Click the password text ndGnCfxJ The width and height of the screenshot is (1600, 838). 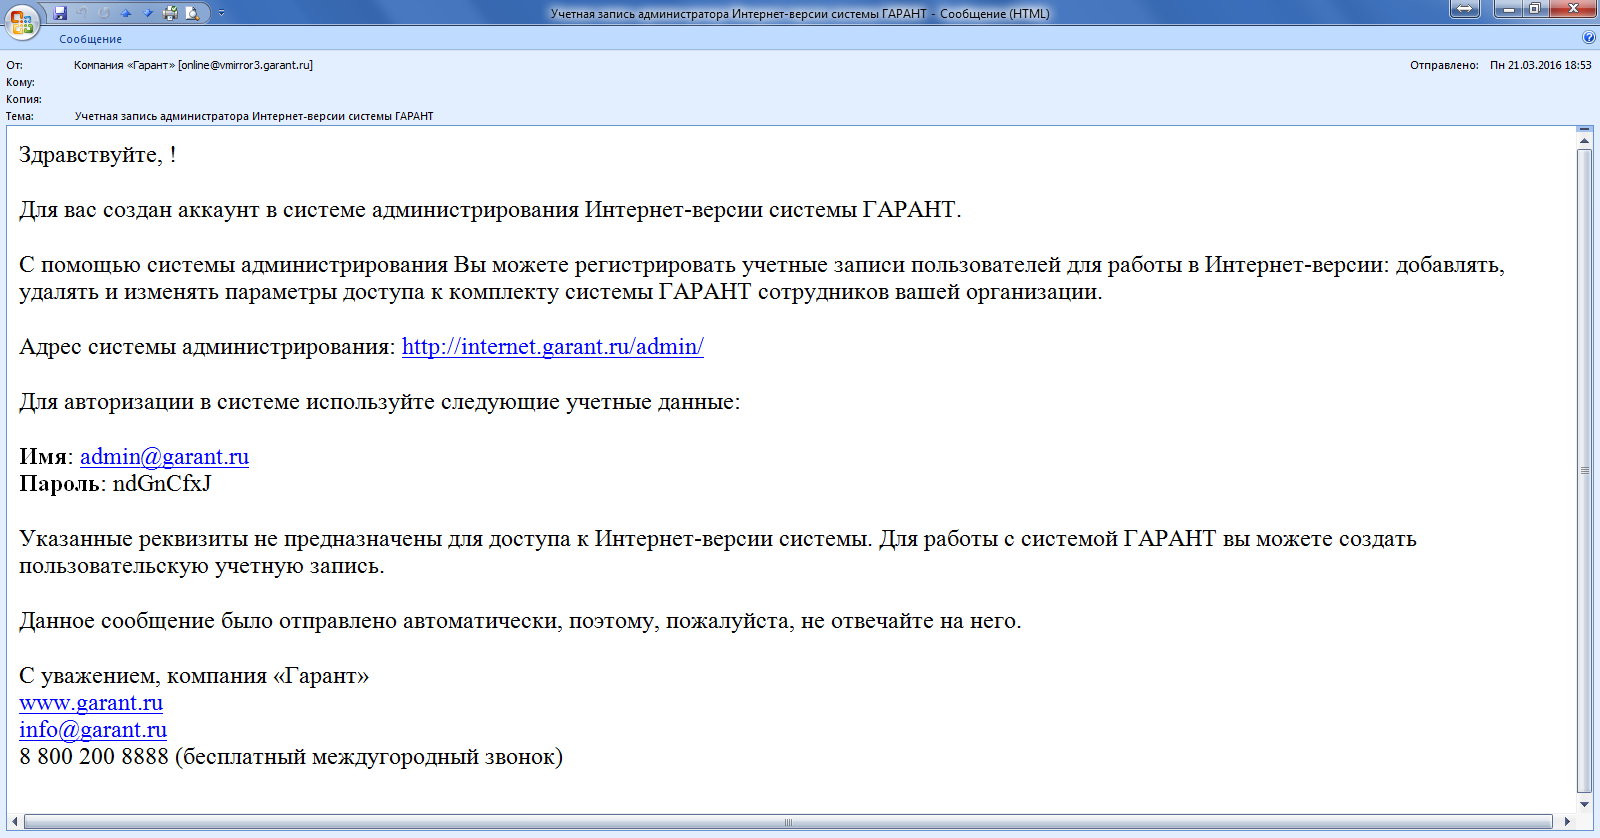(x=162, y=484)
